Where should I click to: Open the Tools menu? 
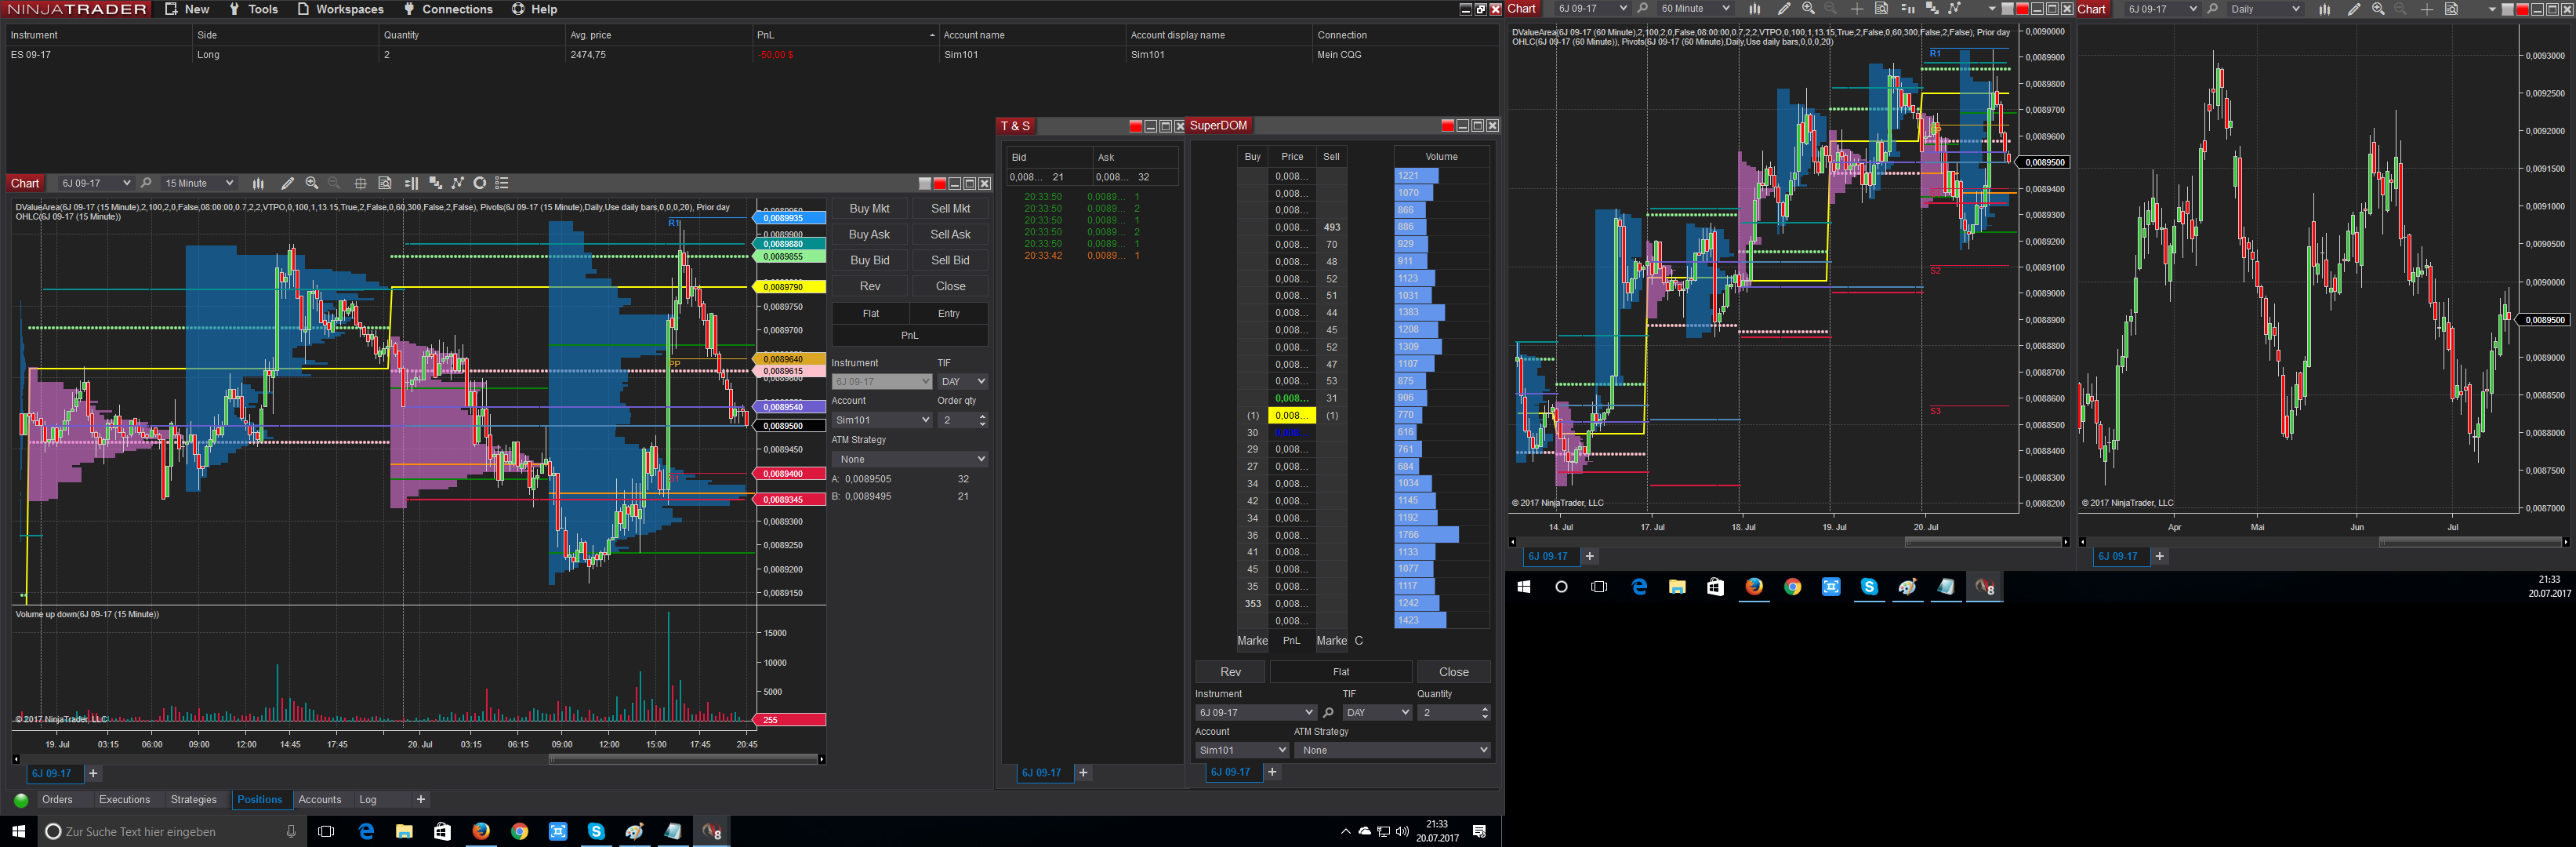(x=253, y=9)
